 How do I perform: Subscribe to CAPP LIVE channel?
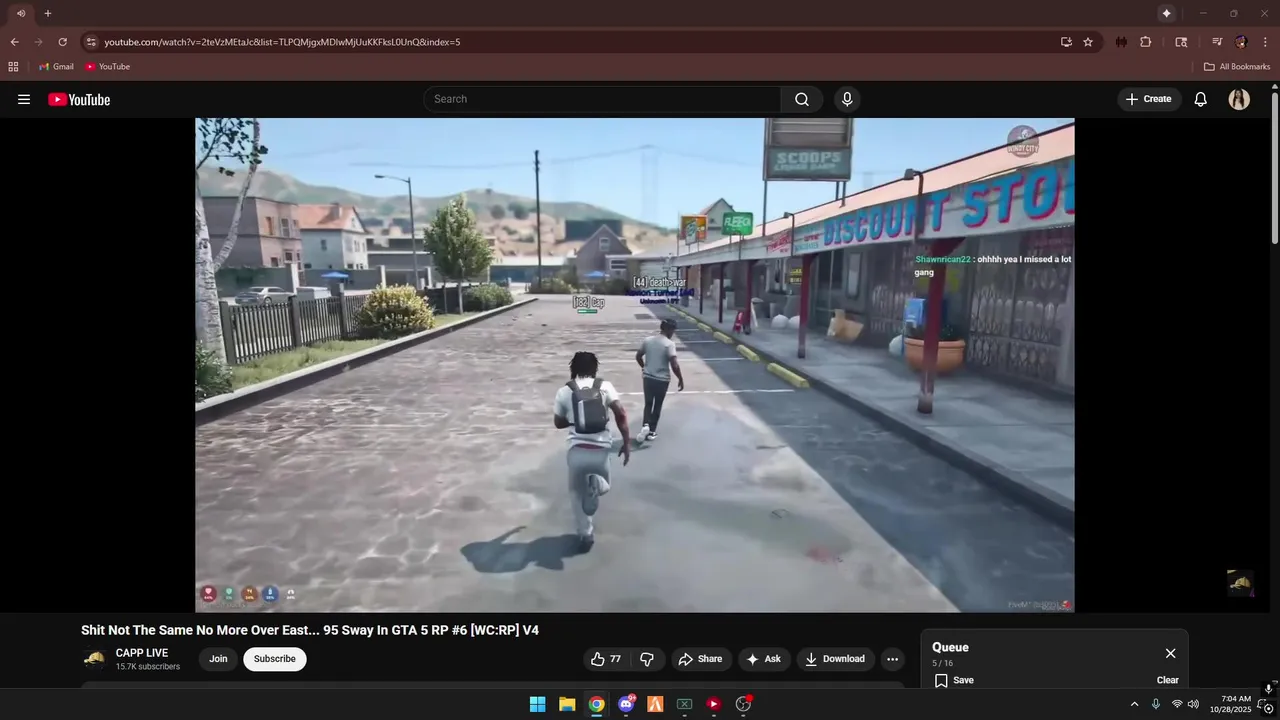click(x=274, y=659)
